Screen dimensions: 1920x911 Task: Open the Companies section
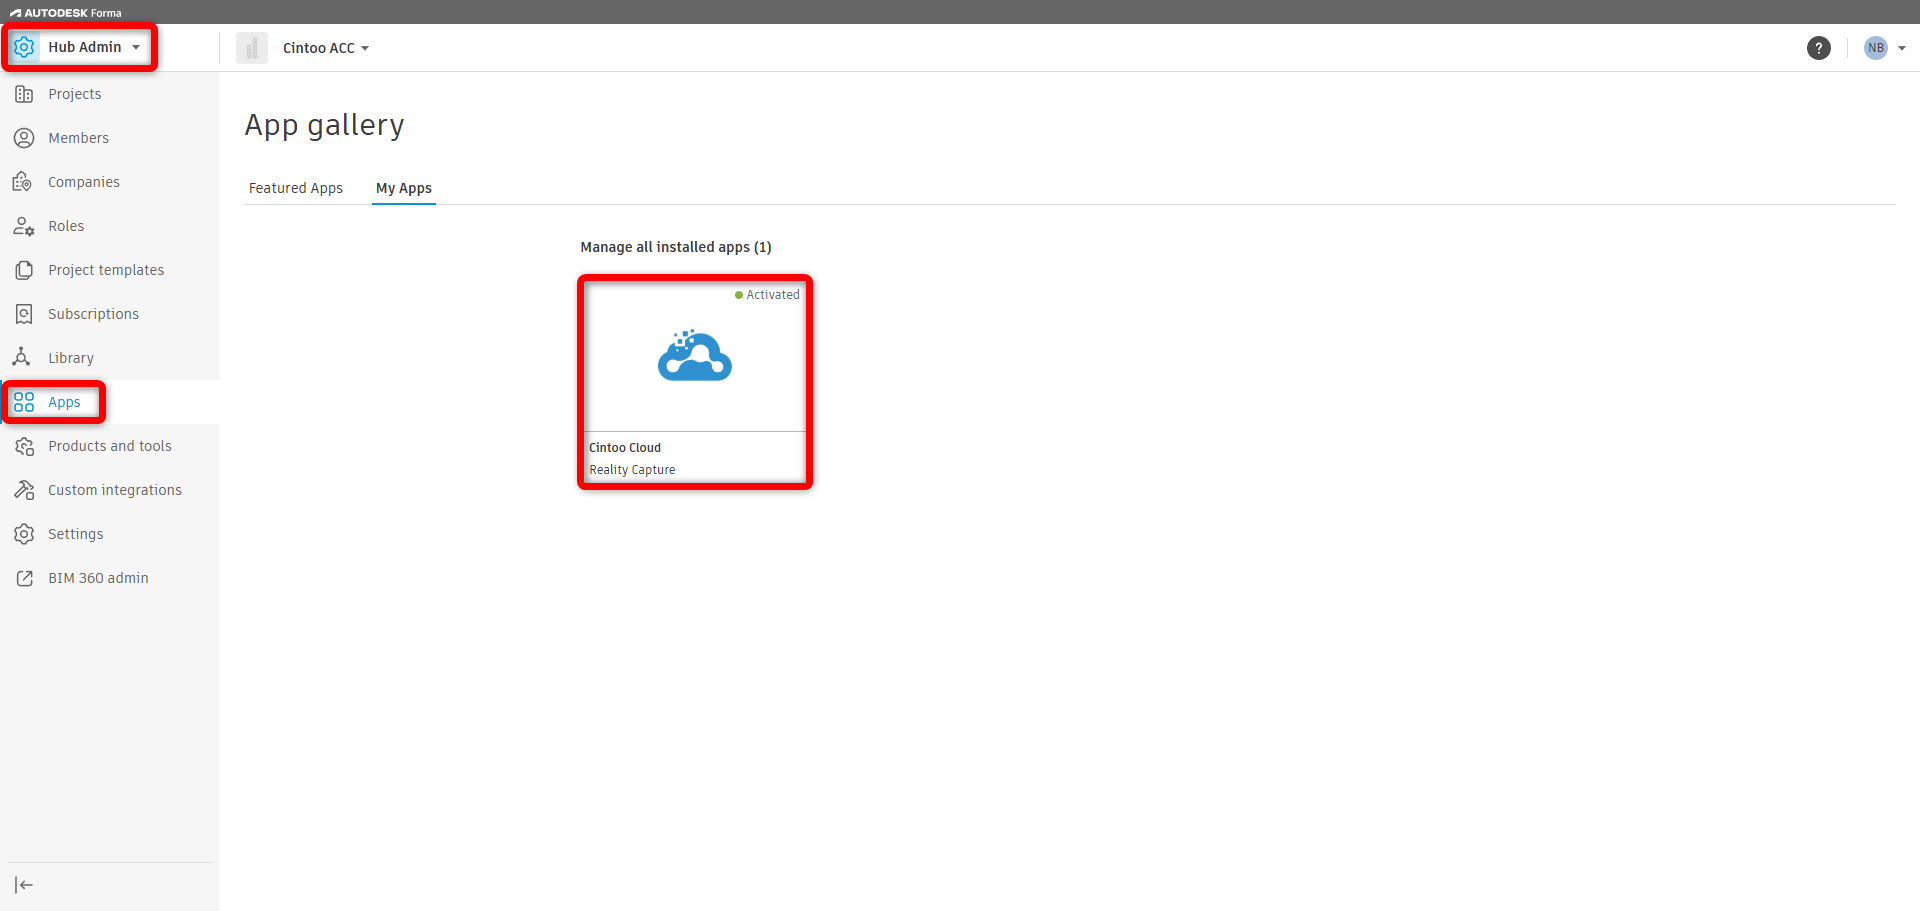[x=84, y=182]
